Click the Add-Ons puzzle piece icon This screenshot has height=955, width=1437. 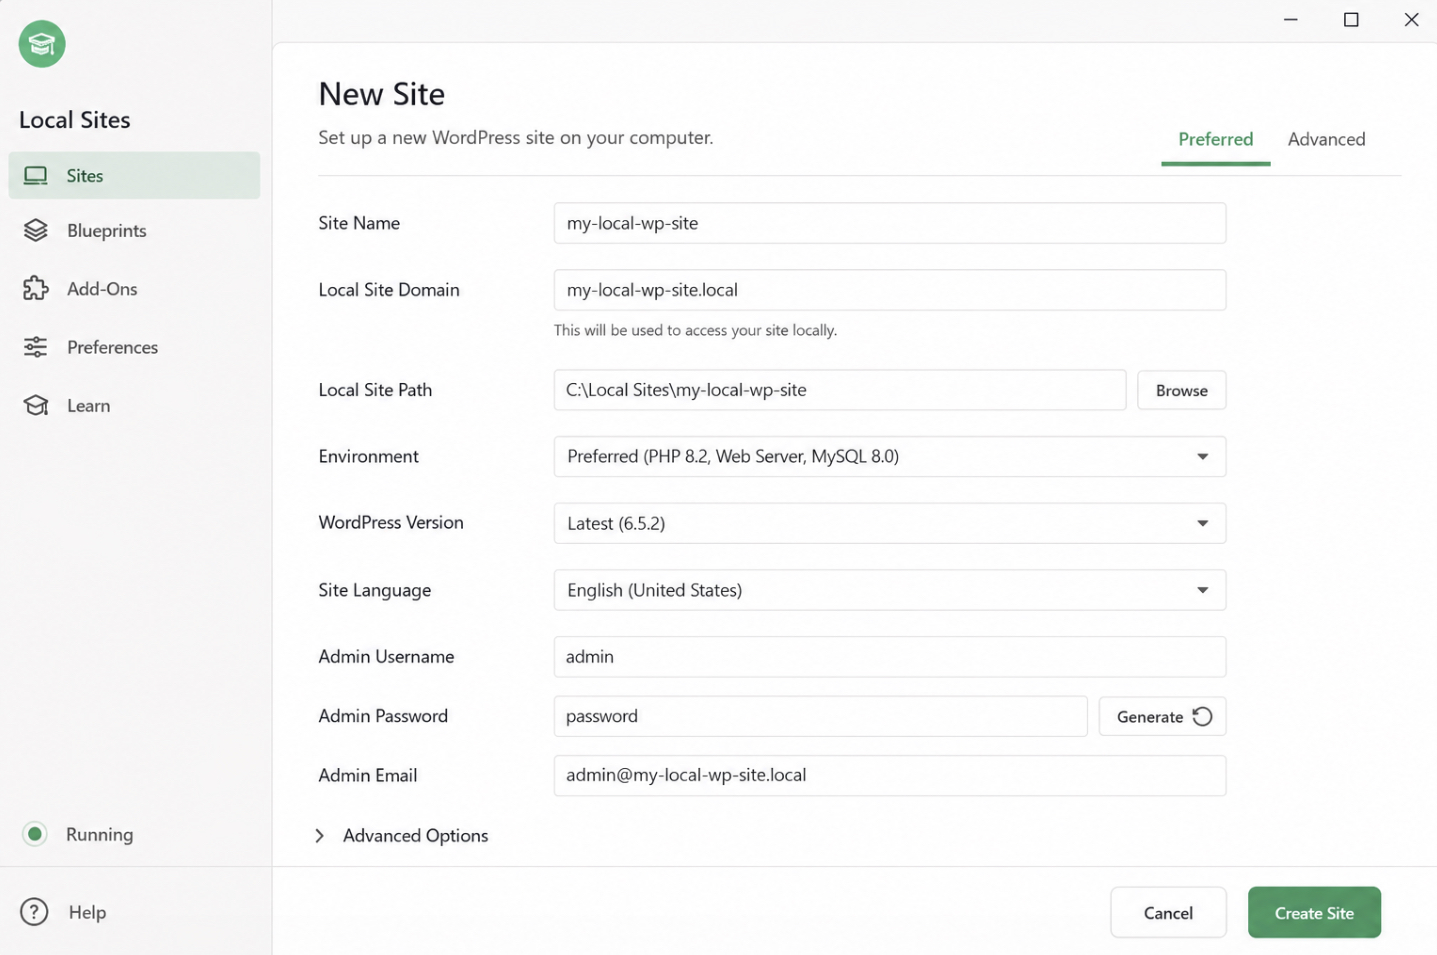click(36, 288)
